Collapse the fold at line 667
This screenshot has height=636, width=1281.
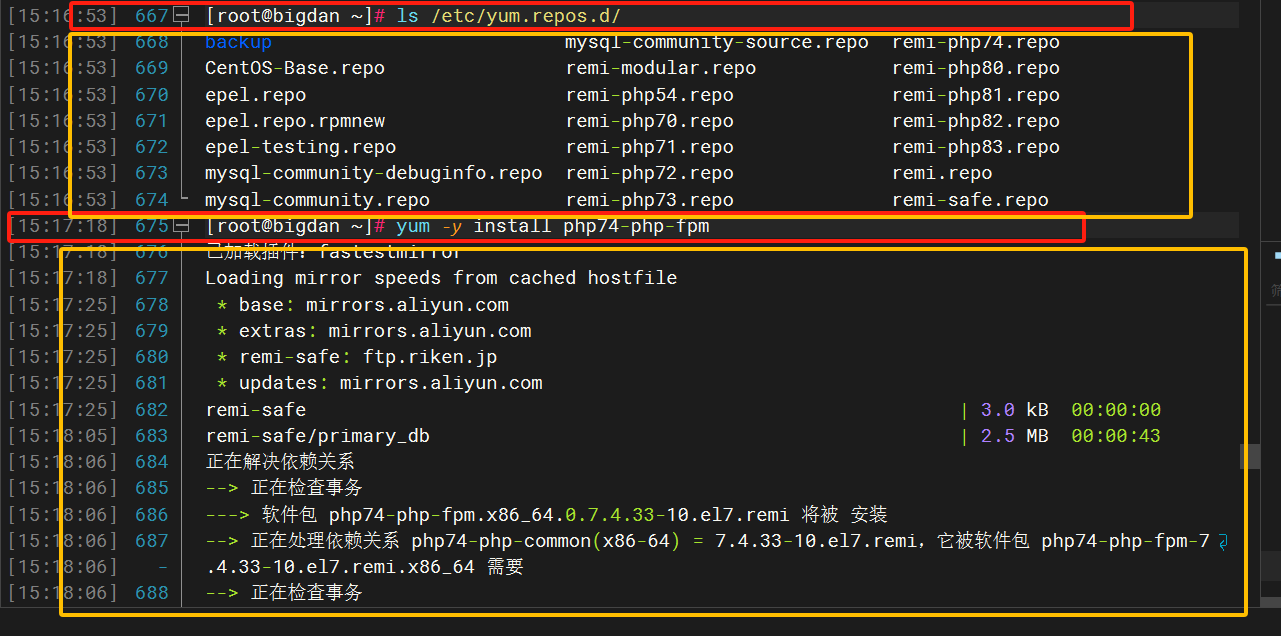(x=181, y=16)
